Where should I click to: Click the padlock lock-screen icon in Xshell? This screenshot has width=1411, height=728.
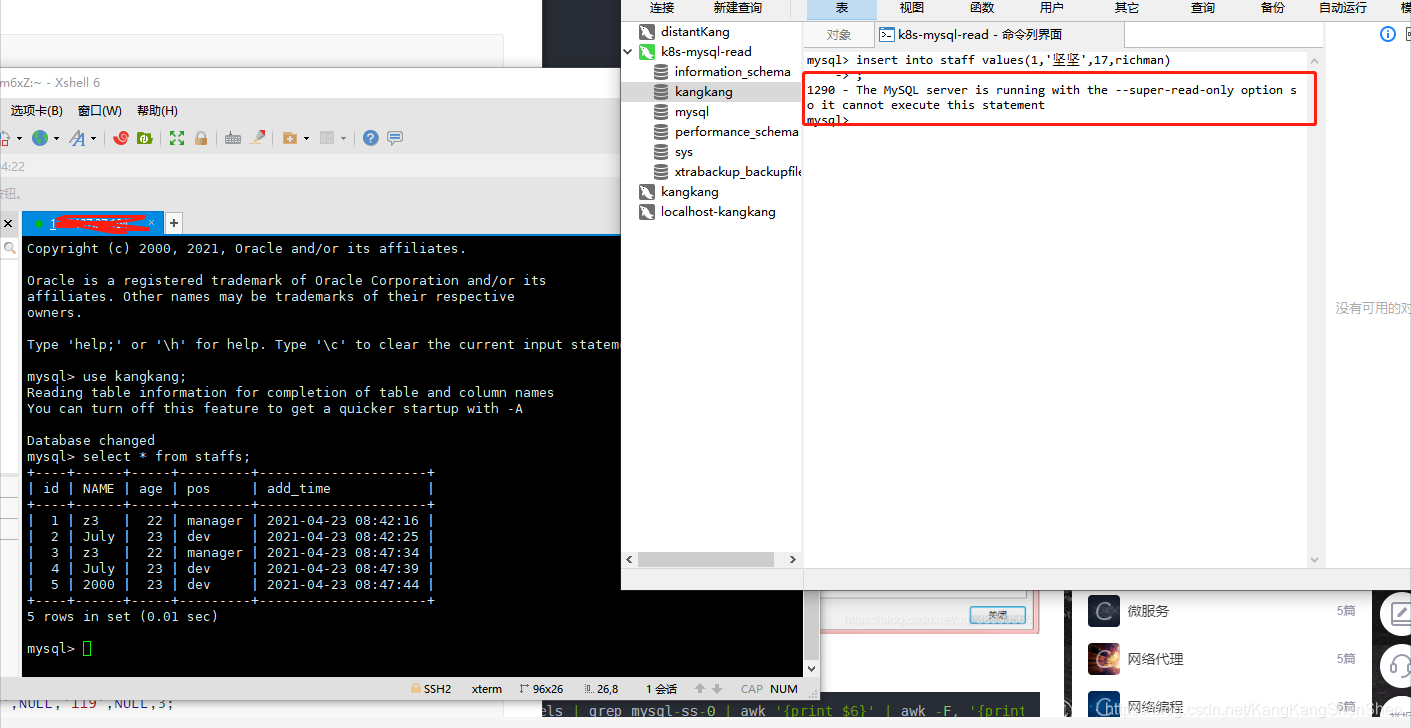tap(201, 138)
